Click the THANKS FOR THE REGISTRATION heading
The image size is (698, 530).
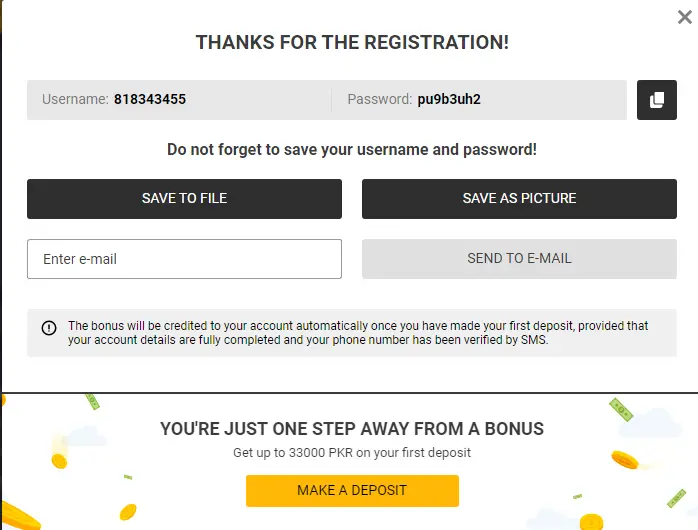pyautogui.click(x=352, y=43)
